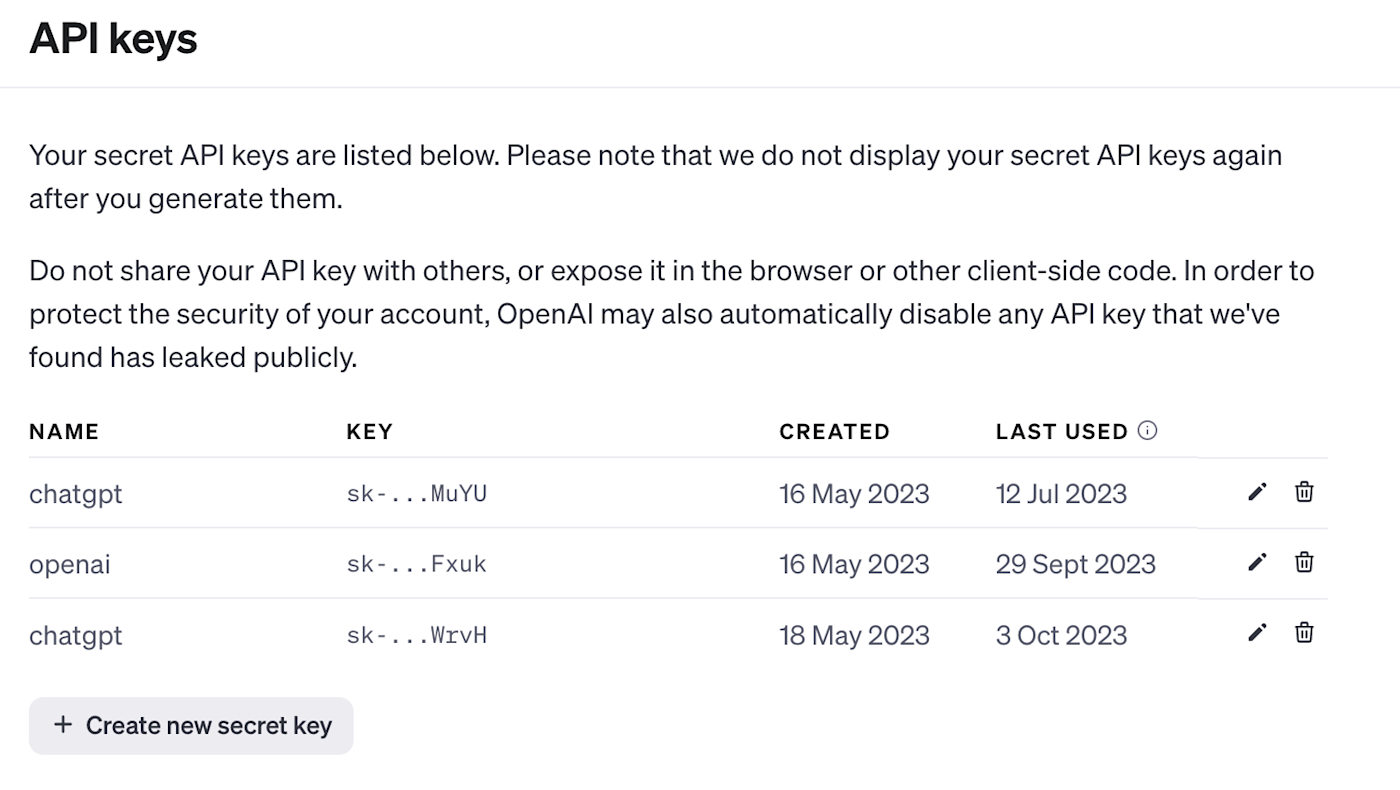Click the 29 Sept 2023 last used date
This screenshot has height=790, width=1400.
[1075, 564]
